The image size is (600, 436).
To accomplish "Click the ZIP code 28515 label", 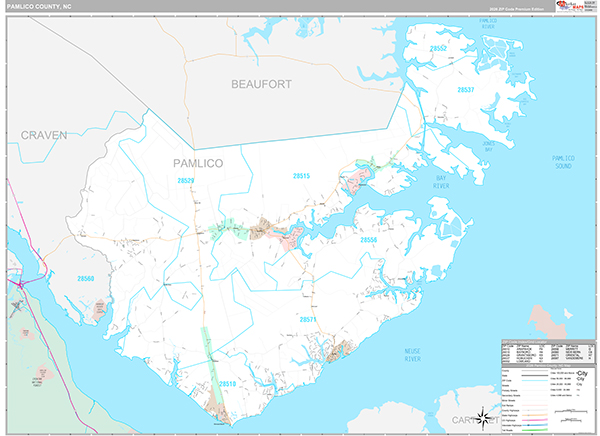I will pyautogui.click(x=301, y=176).
